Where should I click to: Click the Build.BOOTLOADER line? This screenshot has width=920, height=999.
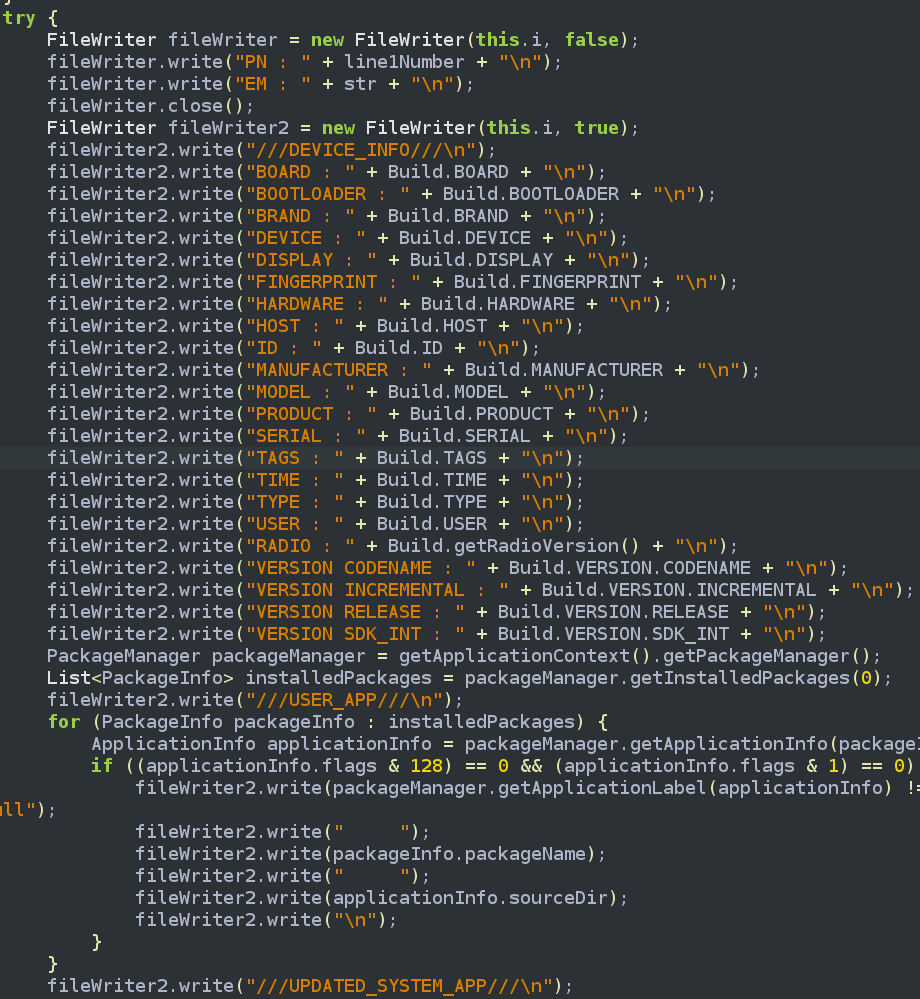(381, 194)
